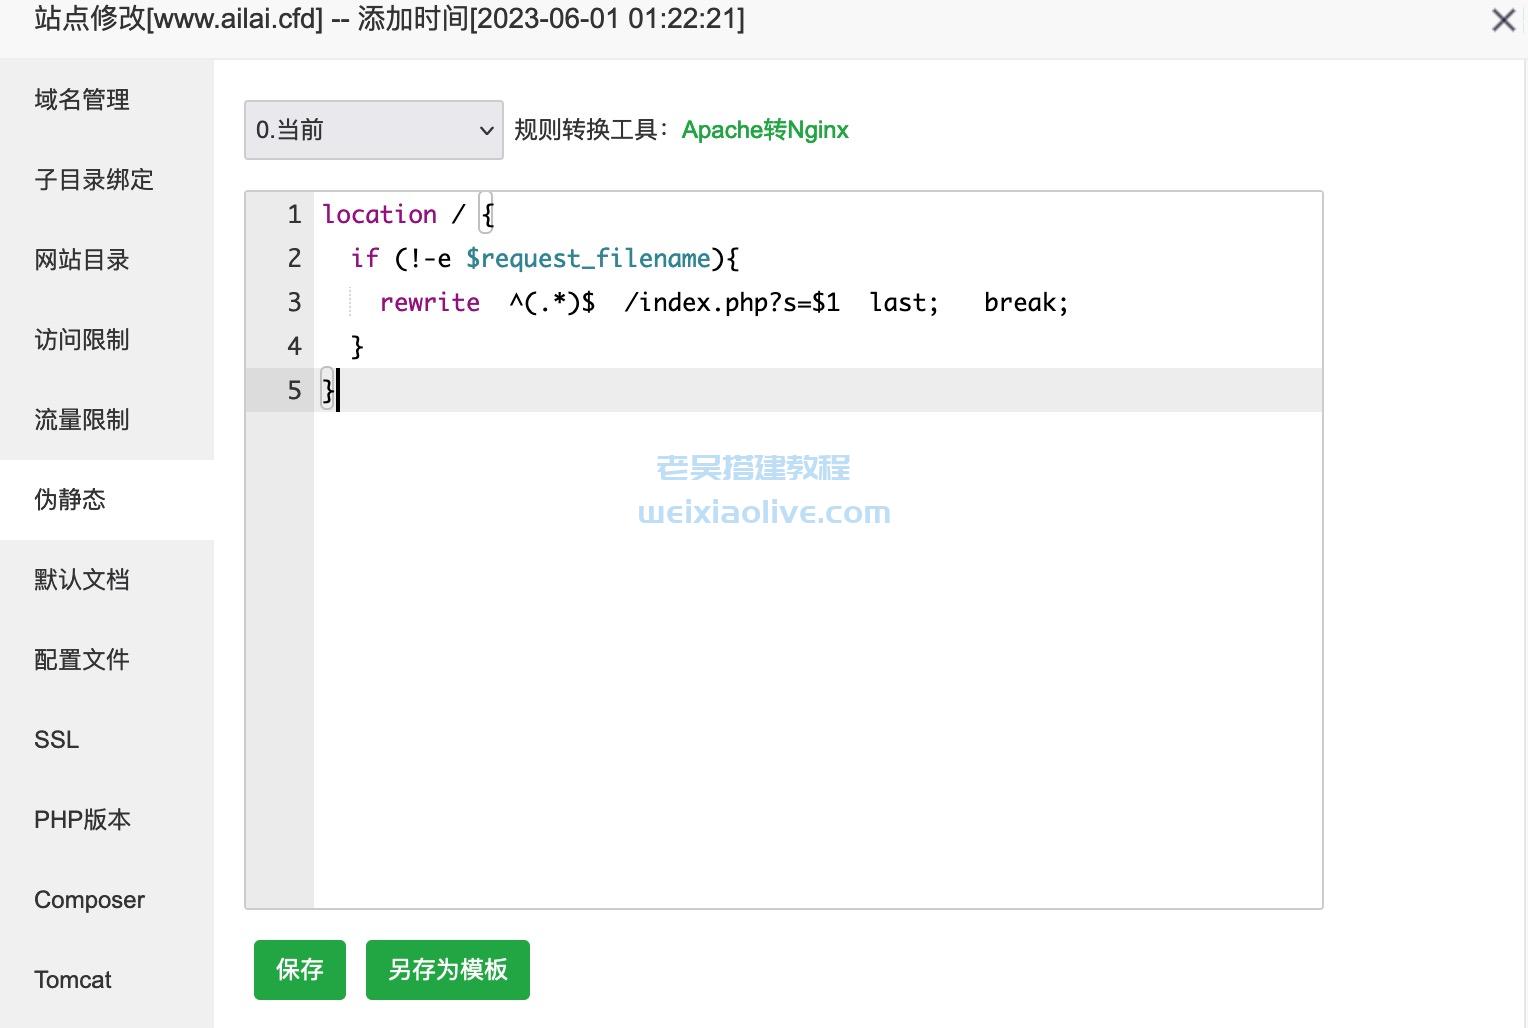1528x1028 pixels.
Task: Open the 配置文件 tab
Action: pos(82,660)
